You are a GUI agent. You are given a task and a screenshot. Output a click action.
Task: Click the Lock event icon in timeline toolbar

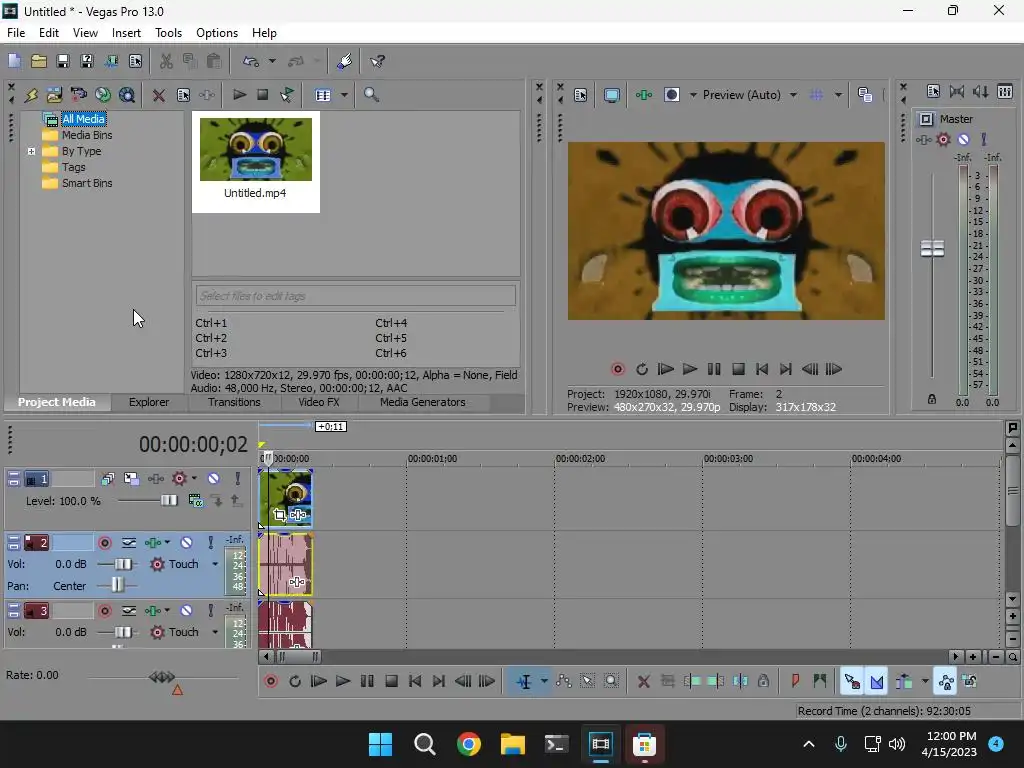click(763, 682)
